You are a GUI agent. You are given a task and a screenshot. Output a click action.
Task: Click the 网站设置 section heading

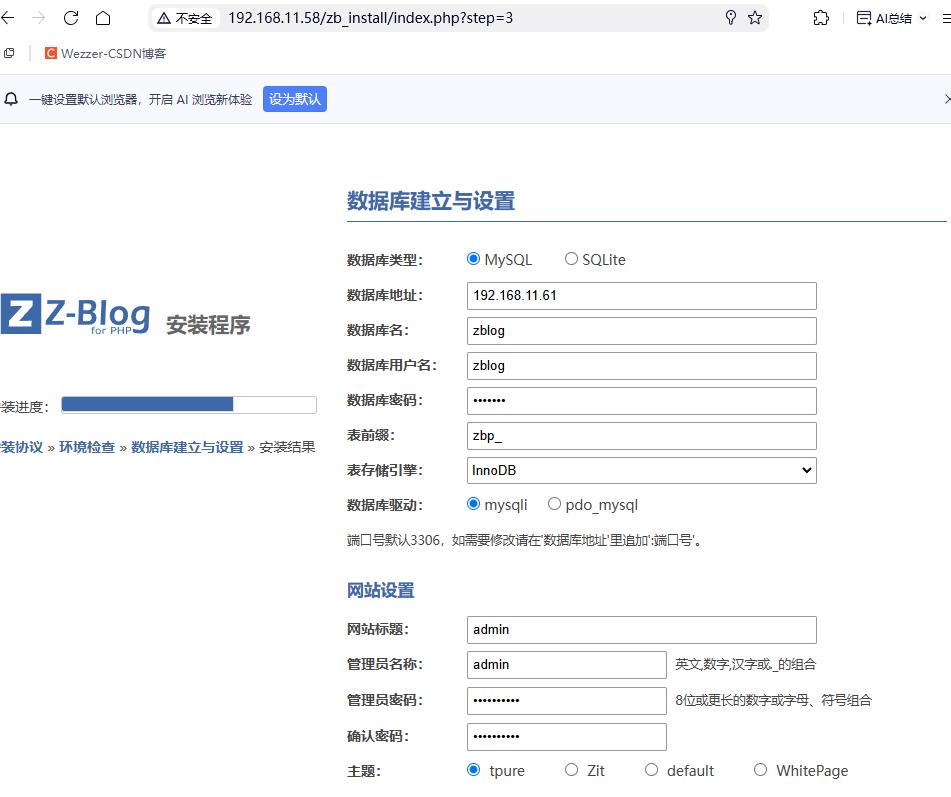(380, 591)
